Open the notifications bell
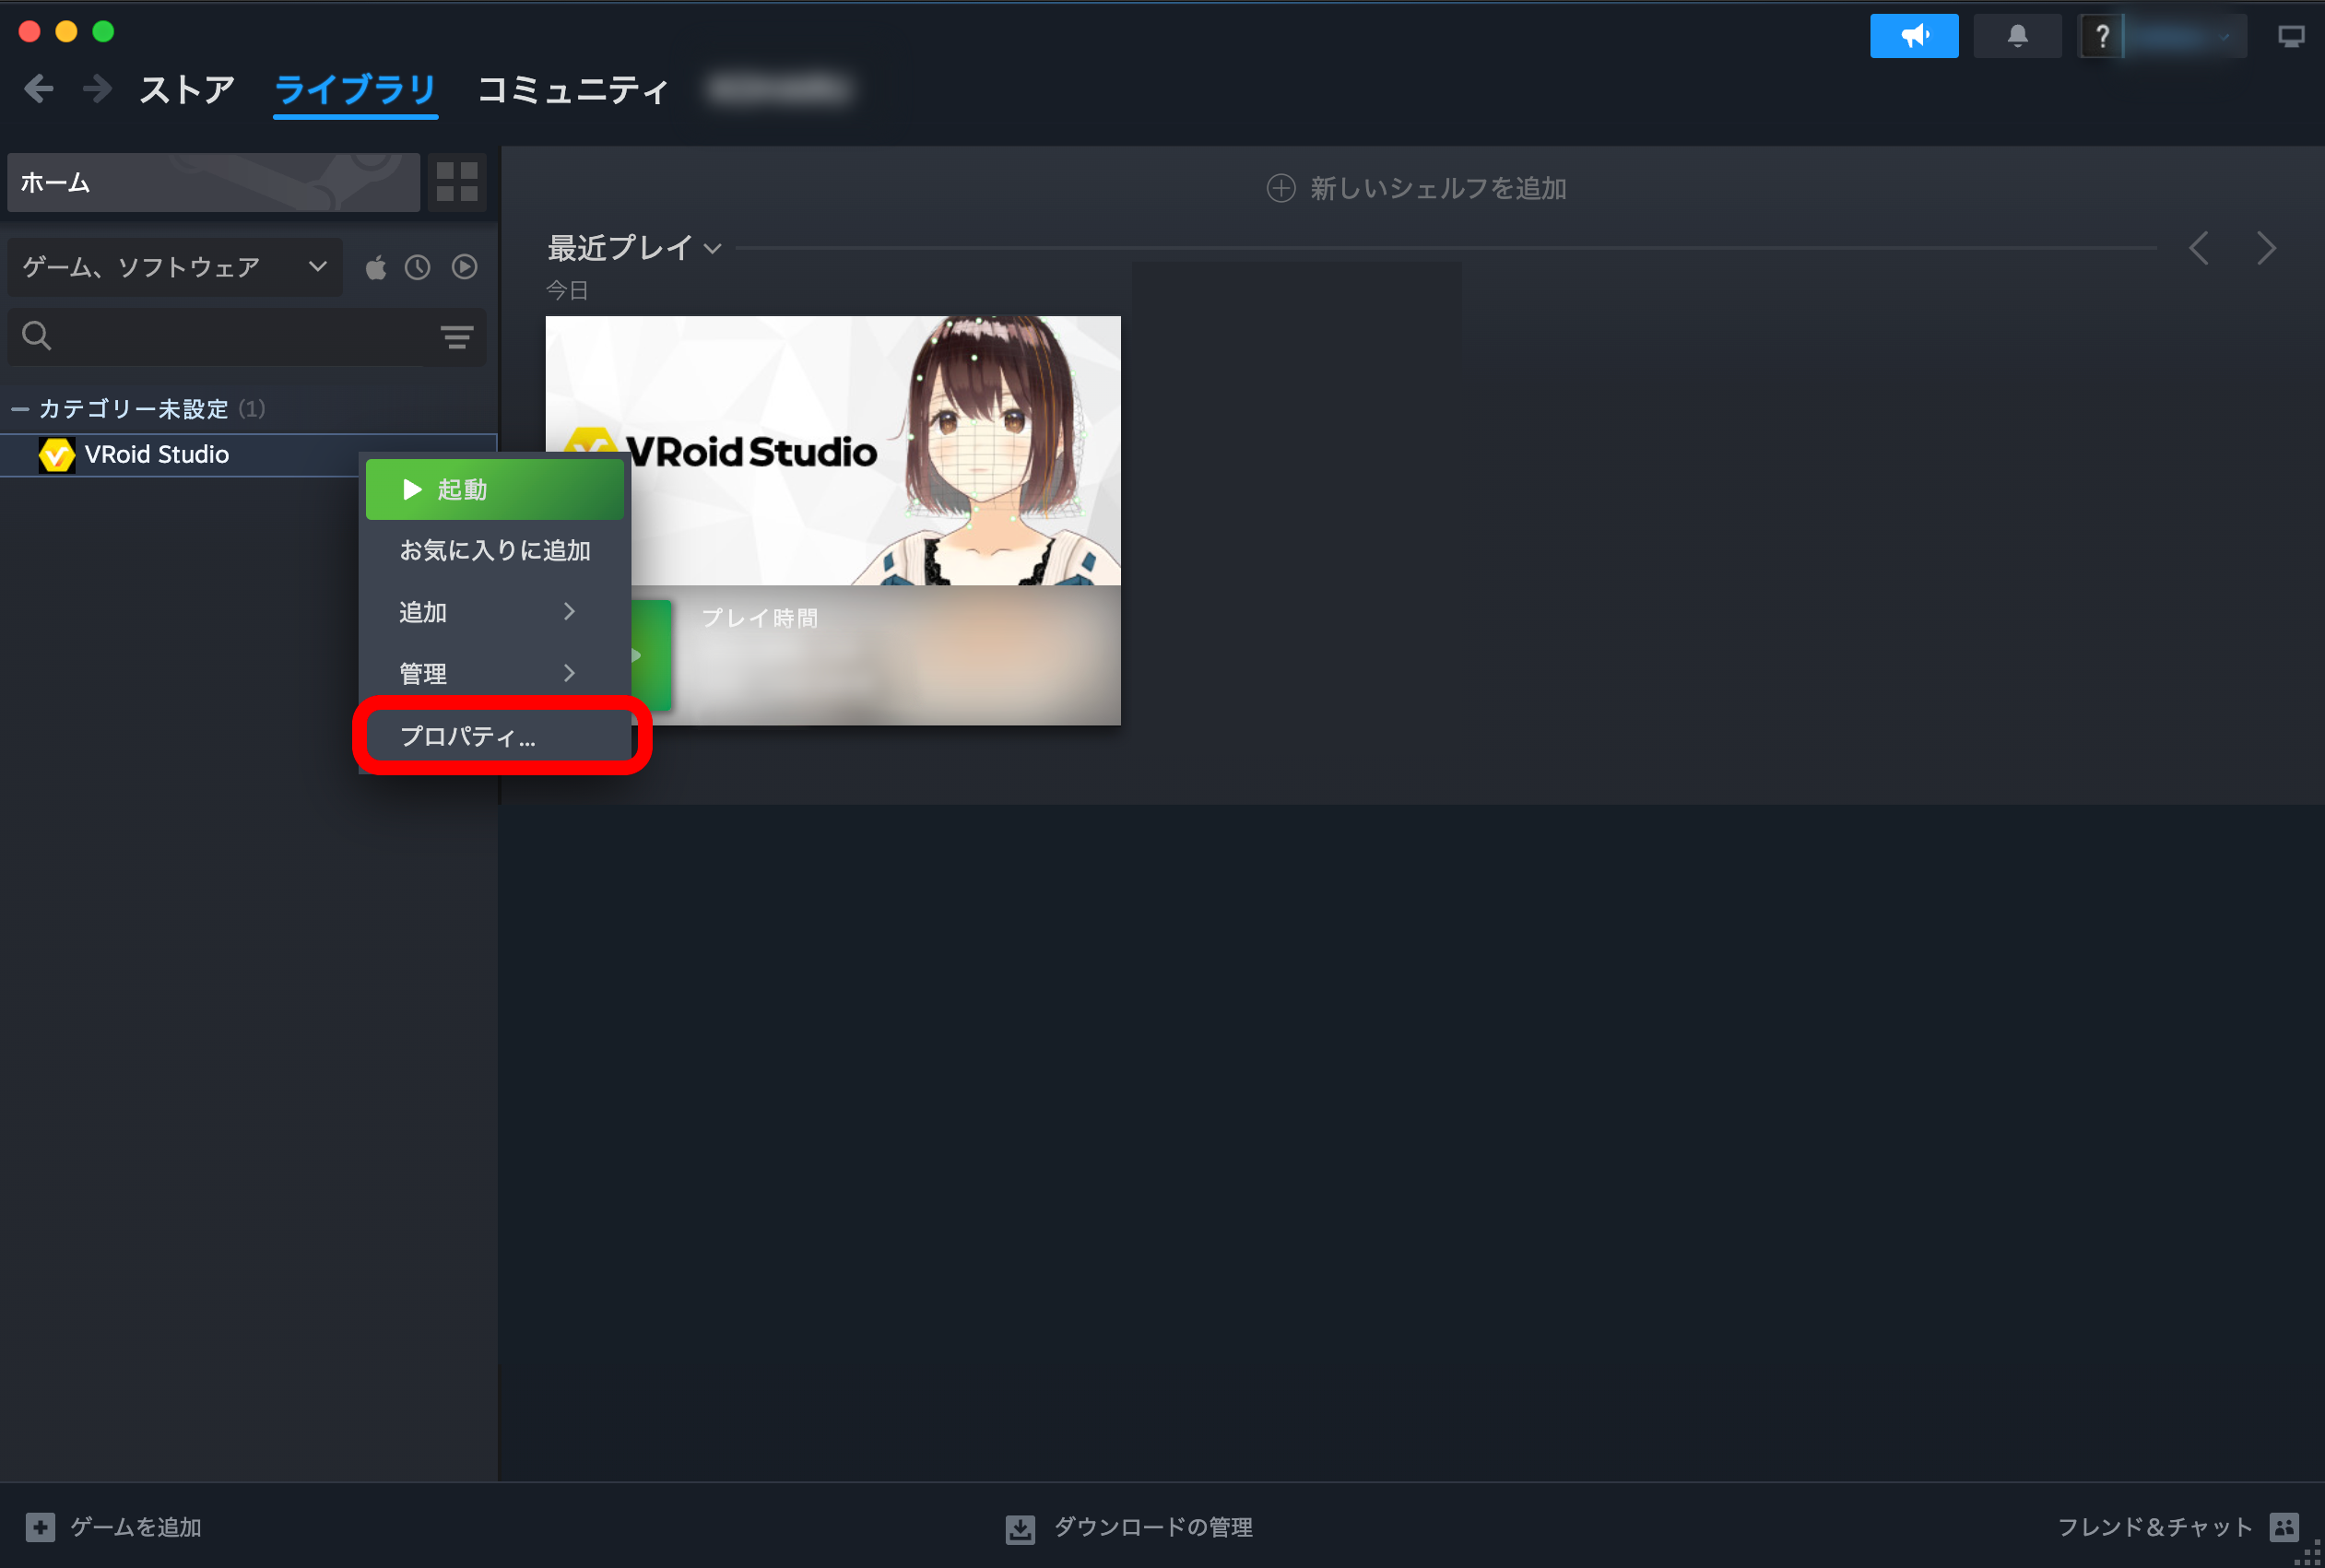2325x1568 pixels. (x=2017, y=36)
